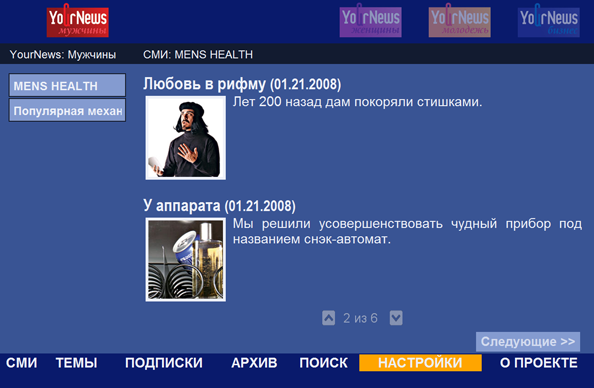This screenshot has height=388, width=594.
Task: Click breadcrumb YourNews: Мужчины
Action: coord(63,54)
